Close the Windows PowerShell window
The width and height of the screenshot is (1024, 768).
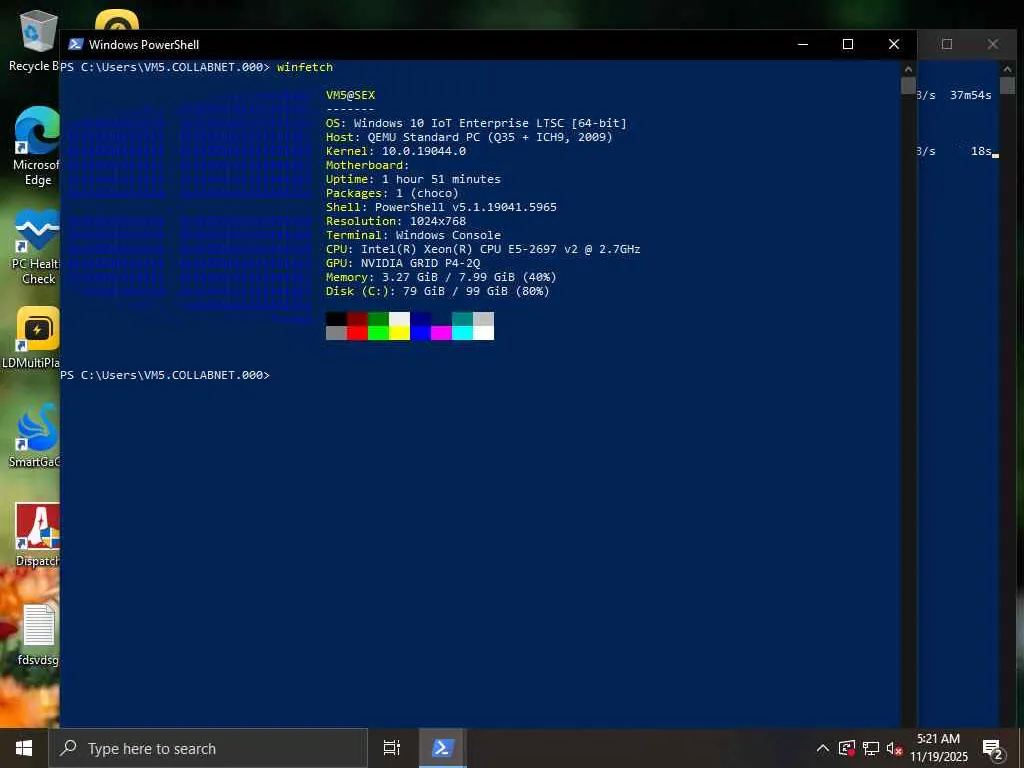894,44
